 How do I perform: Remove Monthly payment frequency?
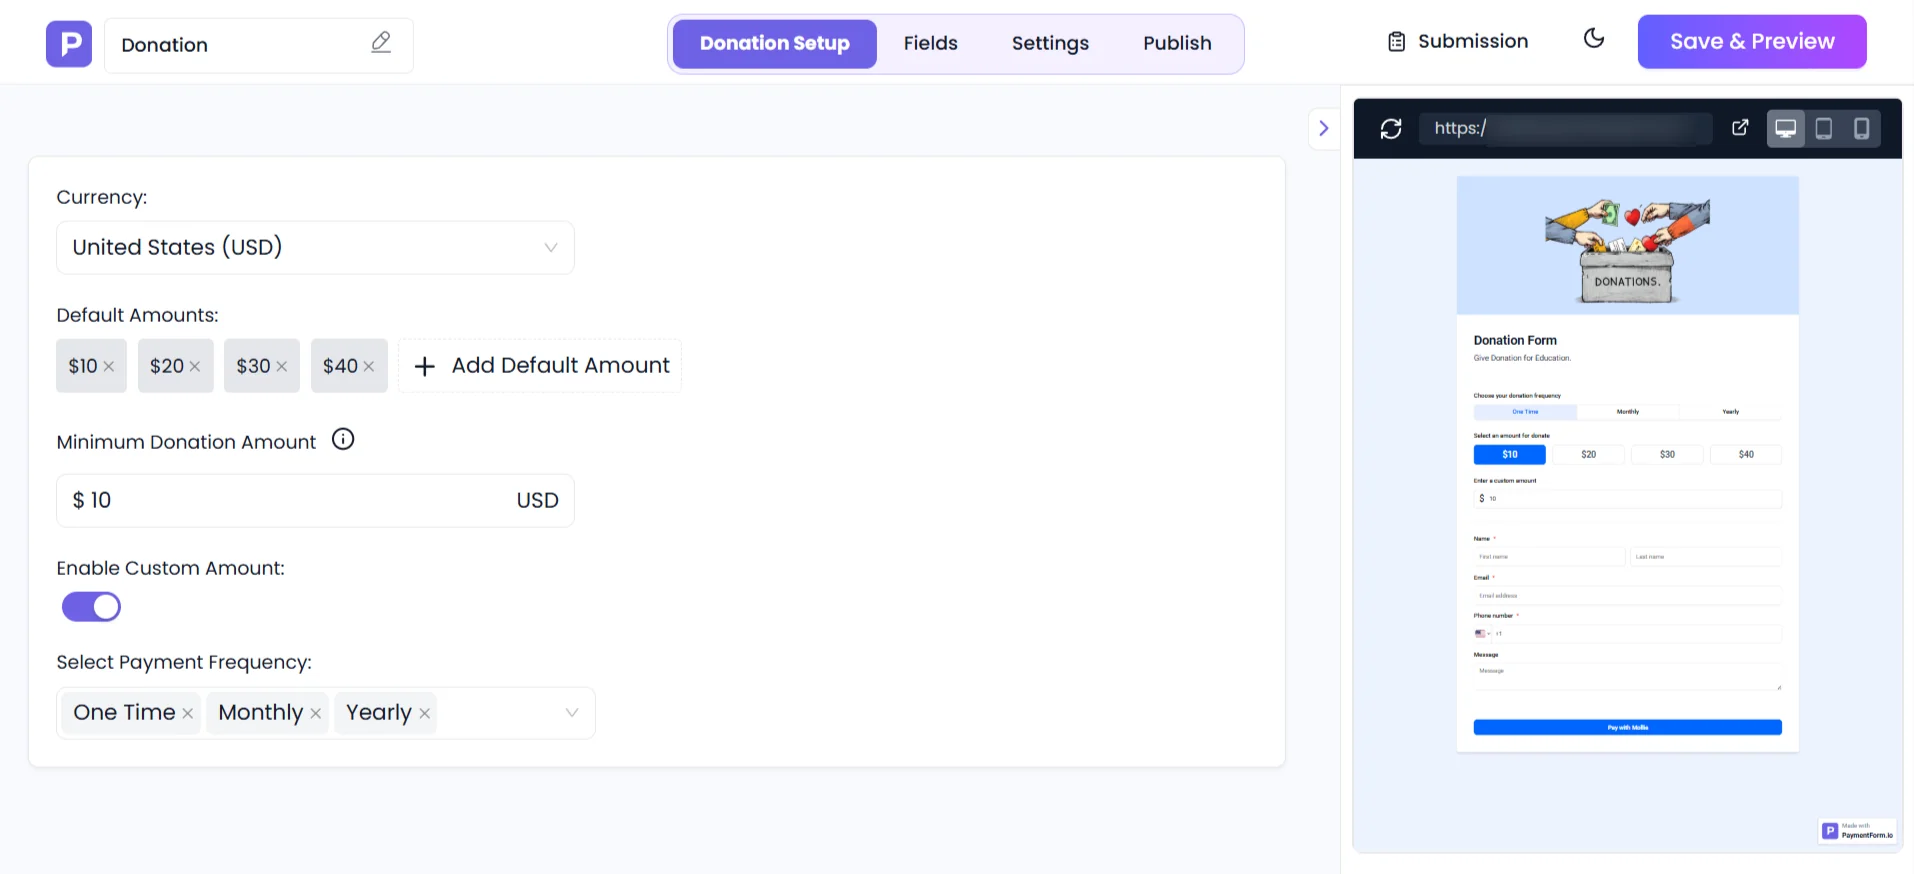[x=316, y=713]
